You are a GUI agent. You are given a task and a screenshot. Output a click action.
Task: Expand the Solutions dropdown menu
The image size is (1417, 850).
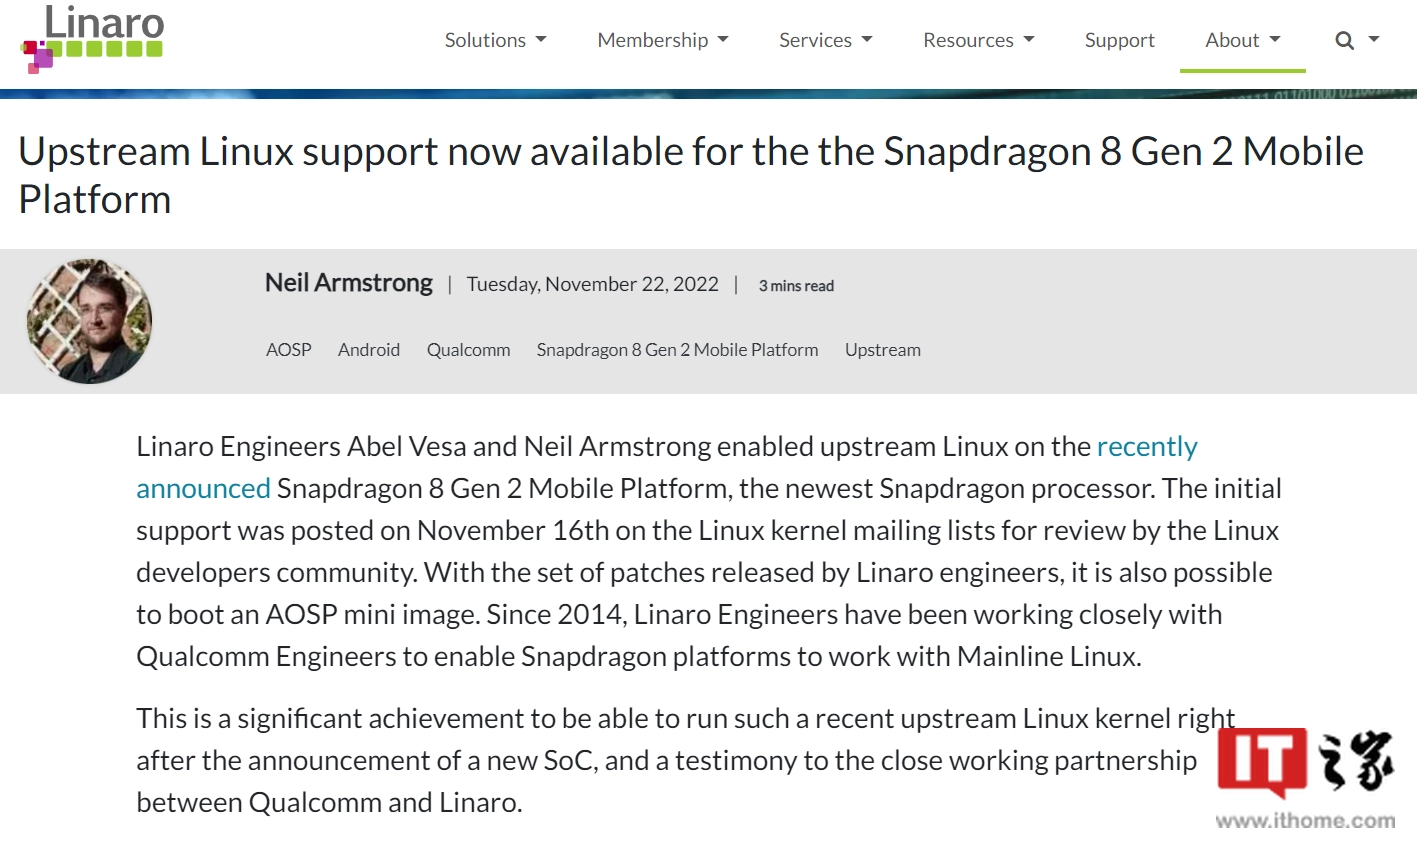(x=495, y=40)
